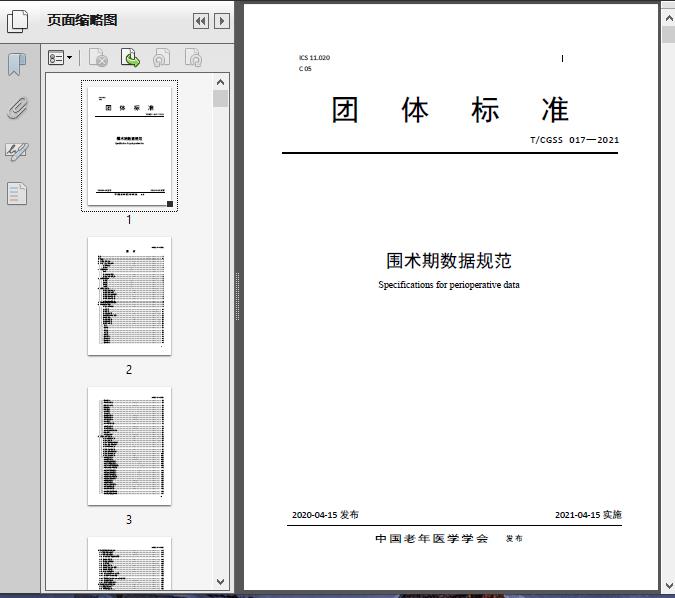Image resolution: width=675 pixels, height=598 pixels.
Task: Click the view-box handle on the page 1 thumbnail
Action: [x=170, y=204]
